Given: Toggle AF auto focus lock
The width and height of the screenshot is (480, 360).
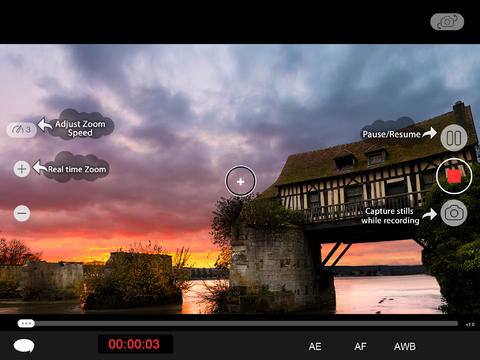Looking at the screenshot, I should (x=360, y=347).
